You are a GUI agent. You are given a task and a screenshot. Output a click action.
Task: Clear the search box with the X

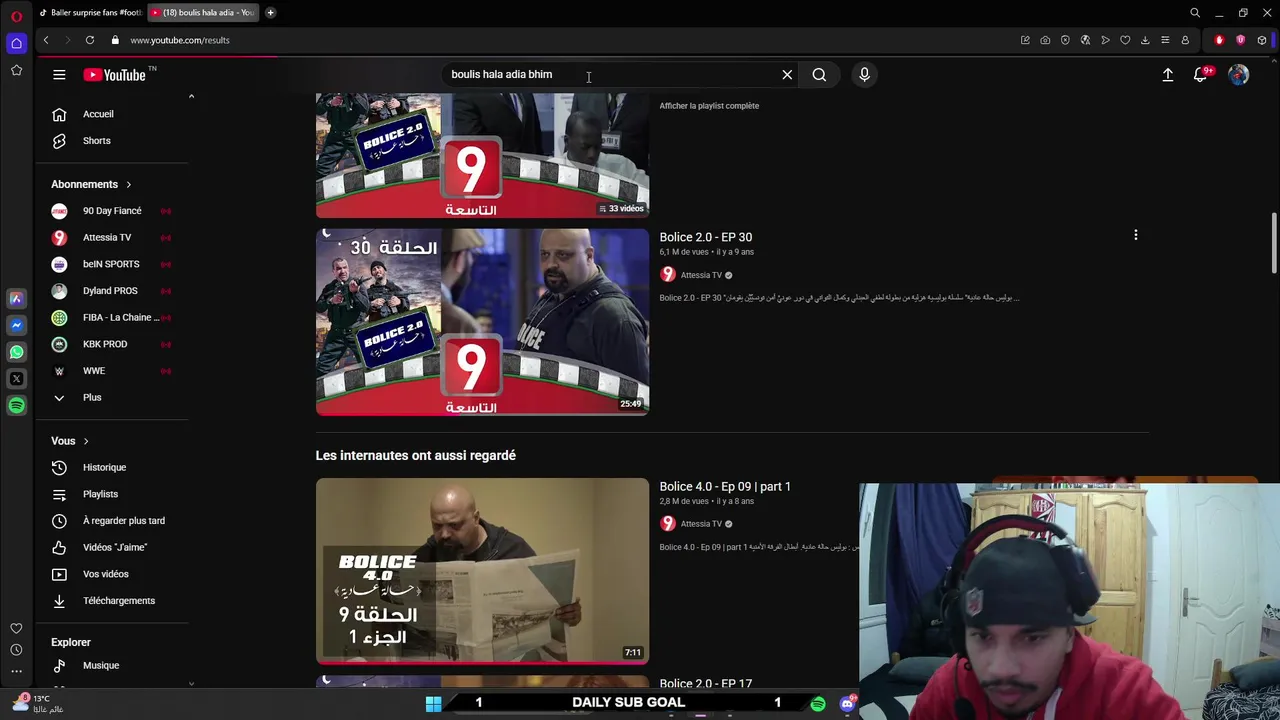tap(787, 75)
